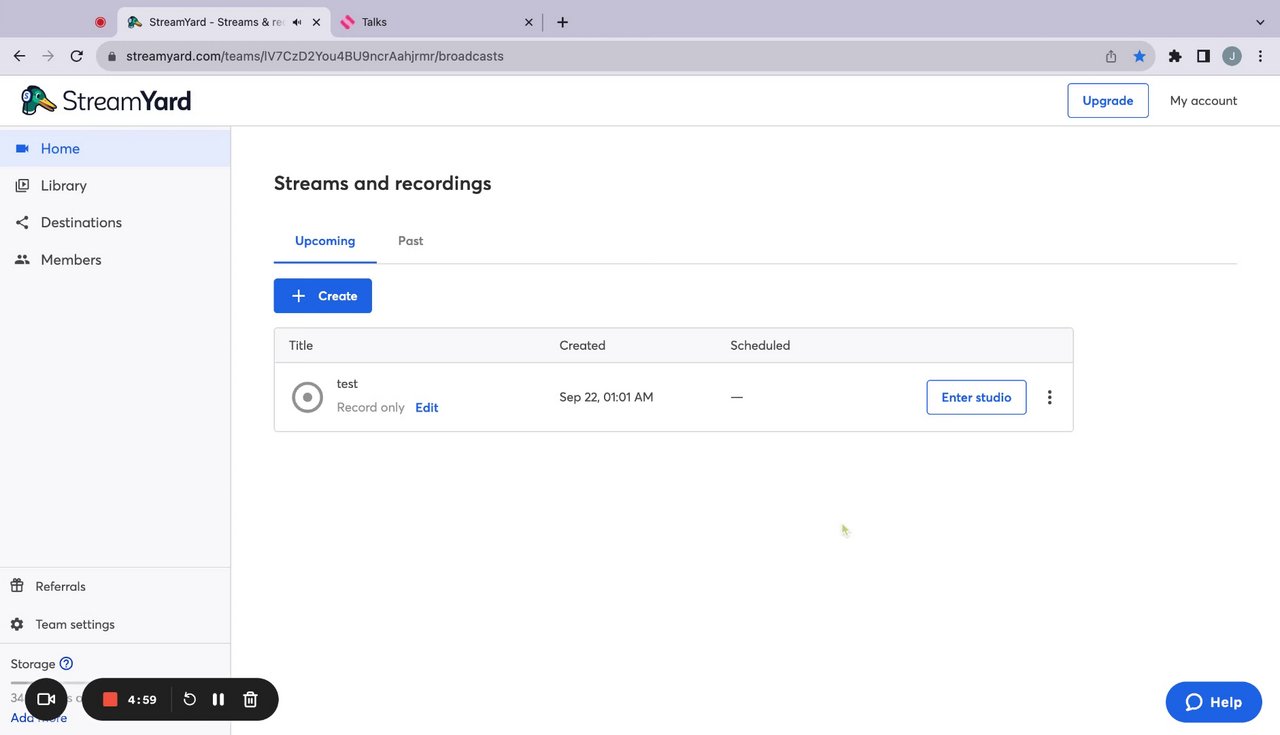Click Enter studio for test

click(976, 397)
